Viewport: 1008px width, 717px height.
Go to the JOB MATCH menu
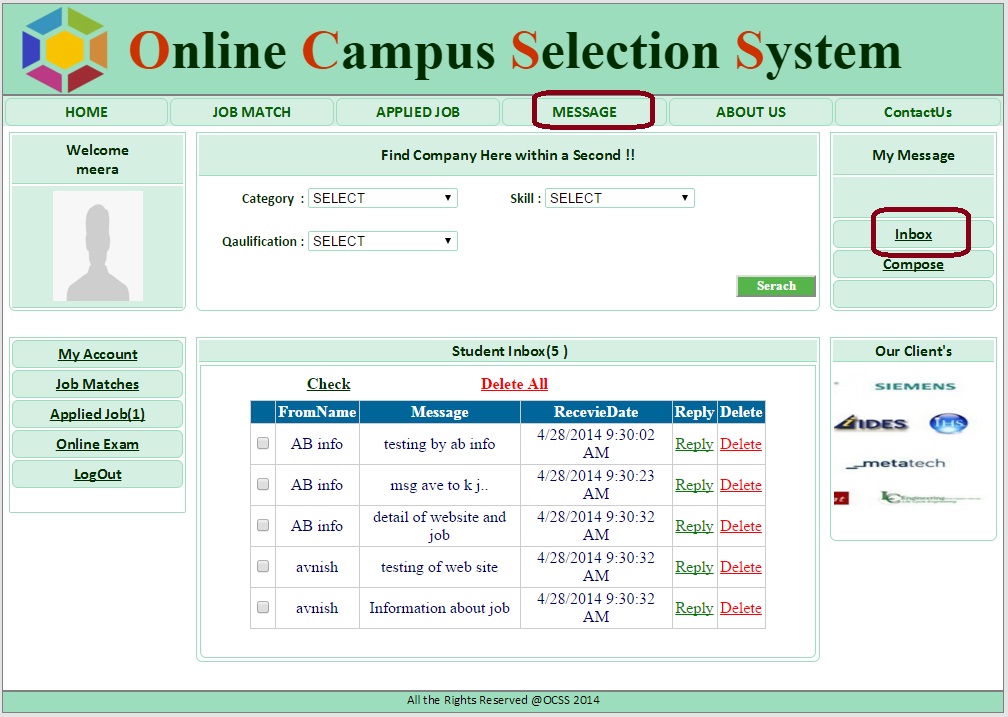252,112
